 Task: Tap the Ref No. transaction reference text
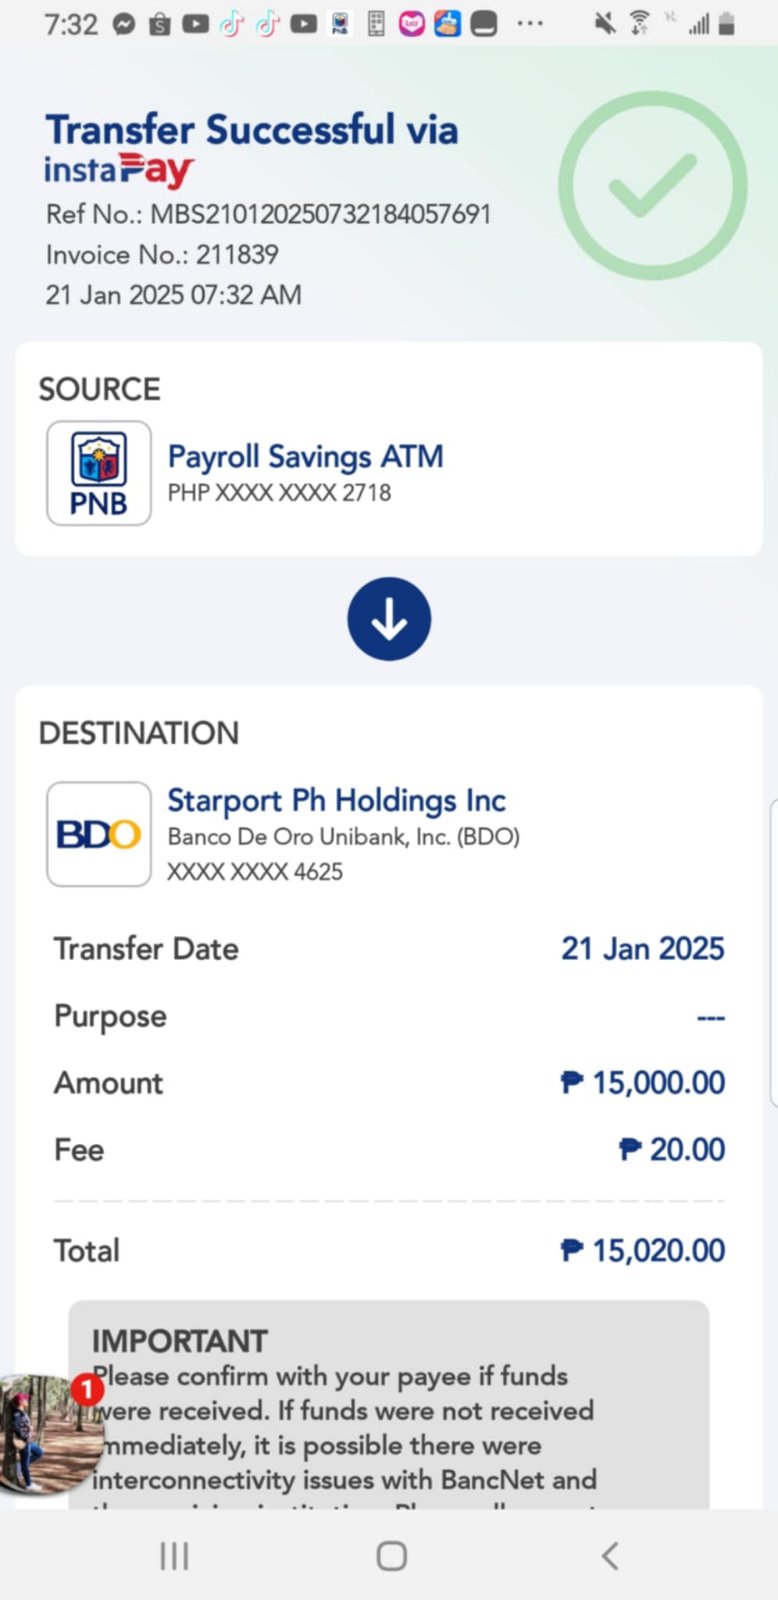point(268,214)
